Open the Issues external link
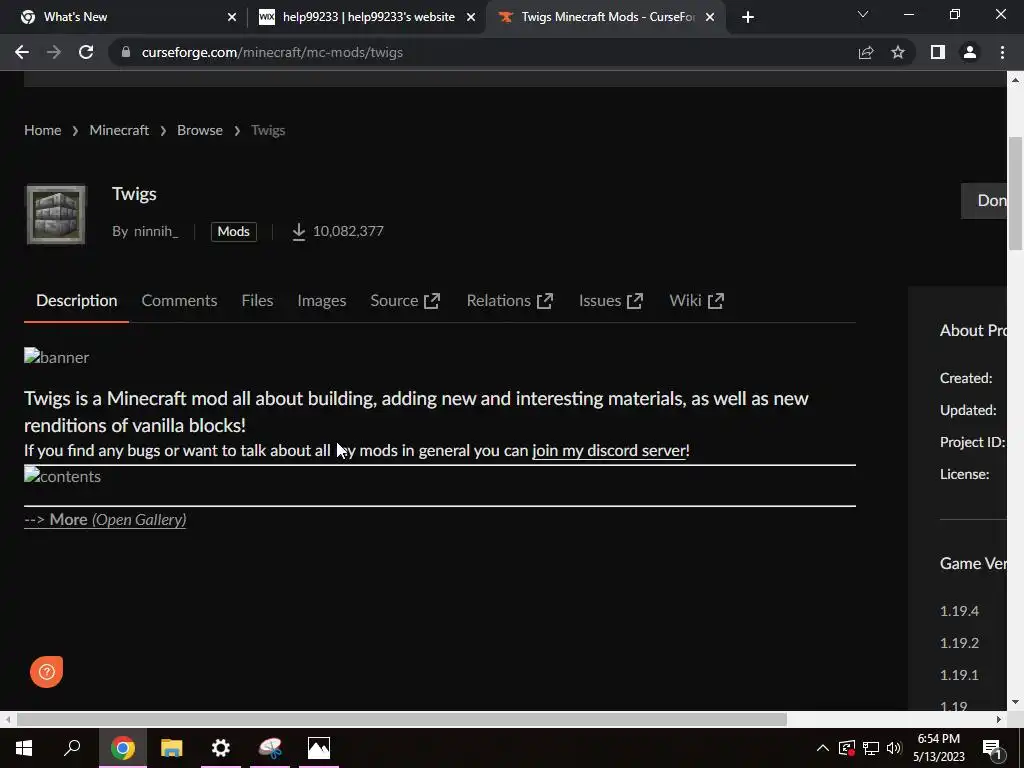The width and height of the screenshot is (1024, 768). tap(611, 300)
